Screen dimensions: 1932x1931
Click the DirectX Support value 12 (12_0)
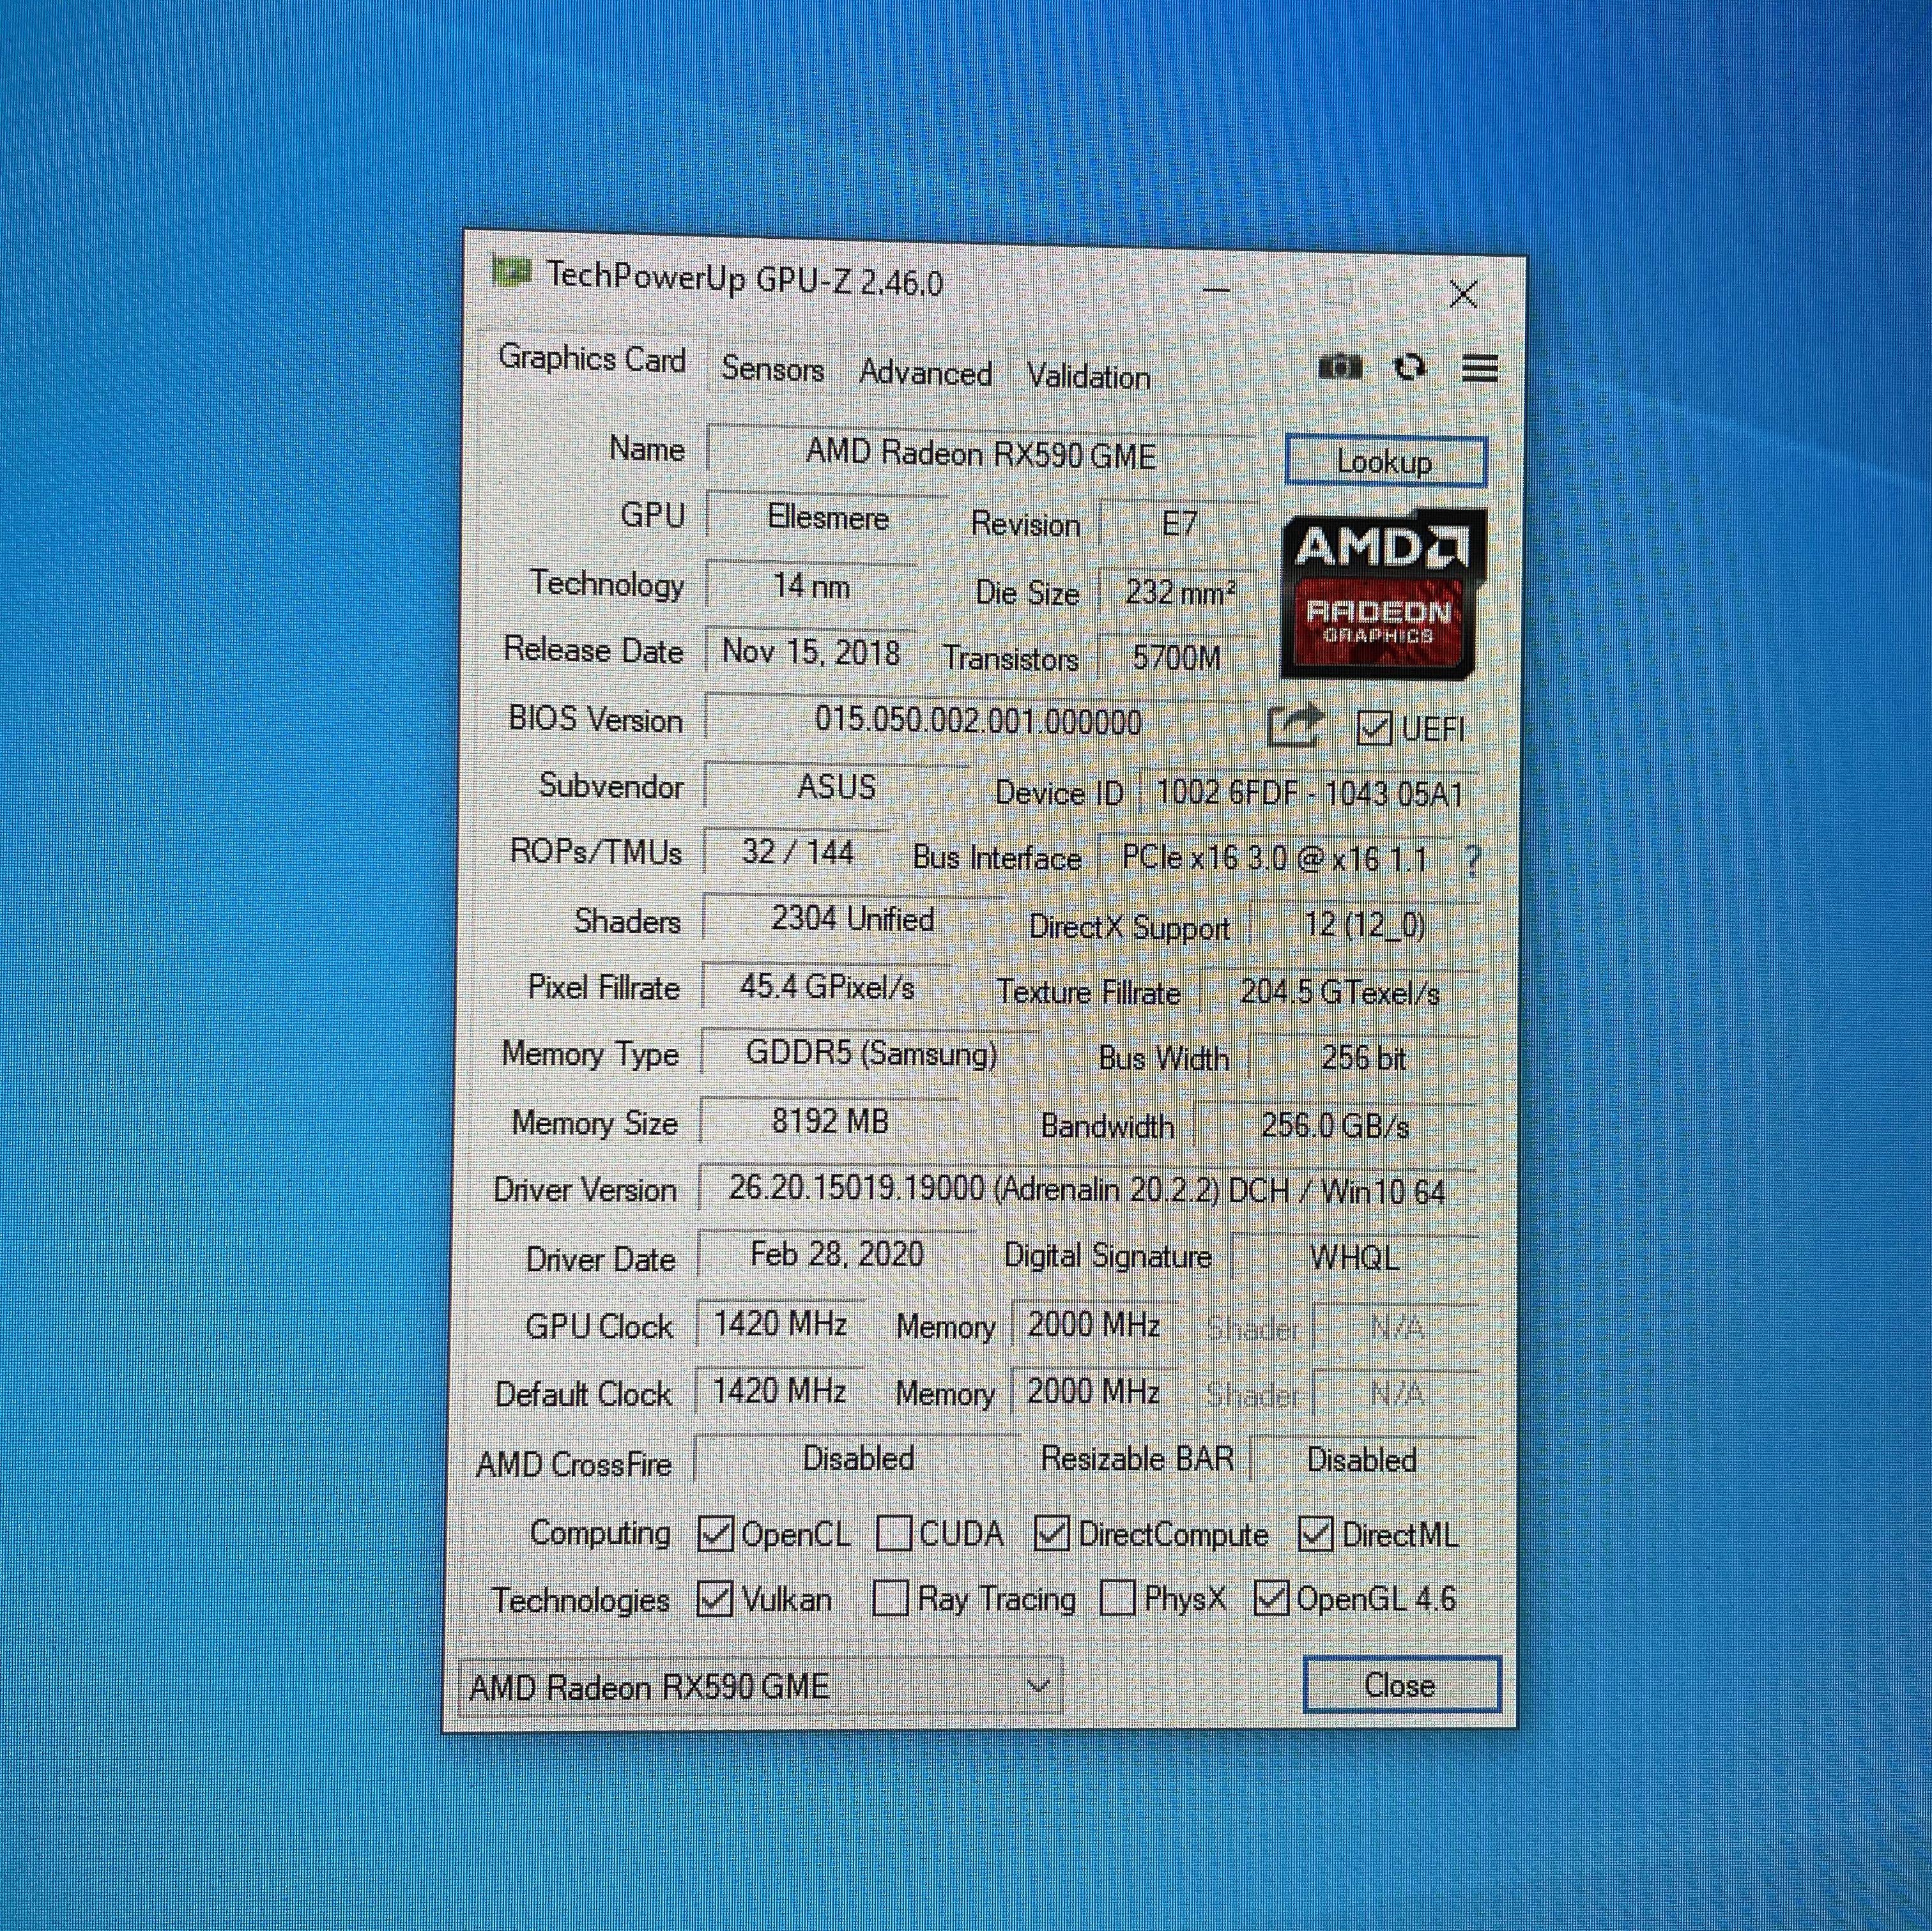point(1365,925)
